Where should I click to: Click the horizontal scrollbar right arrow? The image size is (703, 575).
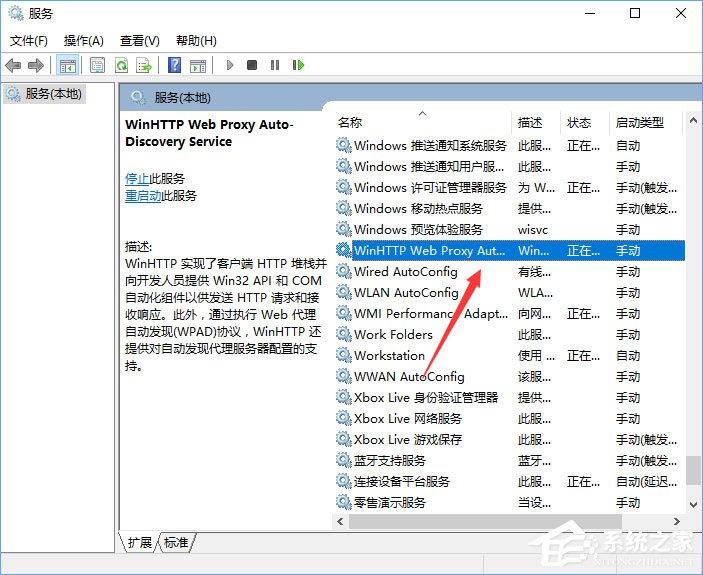(x=677, y=521)
